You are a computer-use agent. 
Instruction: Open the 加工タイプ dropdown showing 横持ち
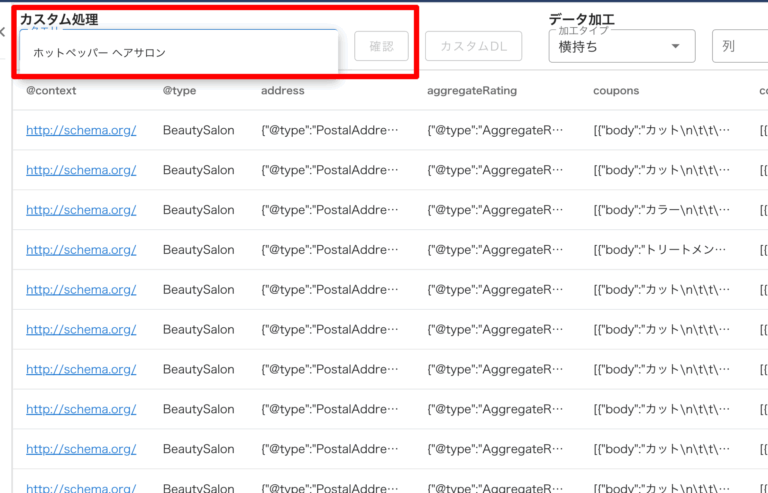click(621, 46)
